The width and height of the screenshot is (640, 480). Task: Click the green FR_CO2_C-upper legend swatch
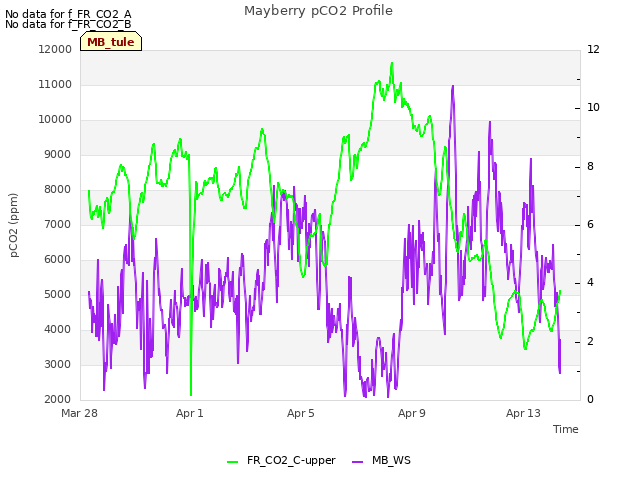233,462
